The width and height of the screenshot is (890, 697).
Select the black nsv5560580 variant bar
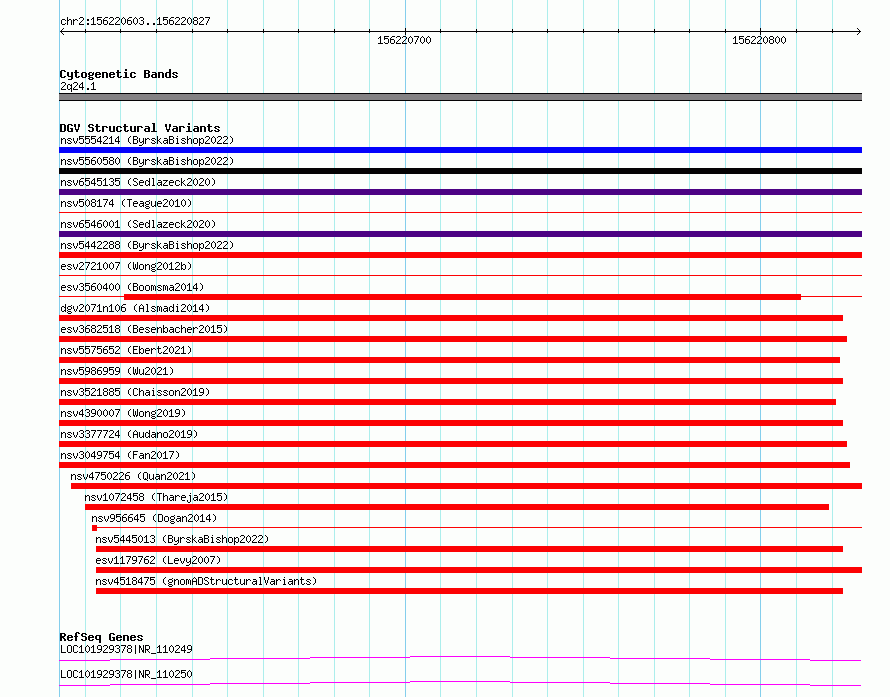click(x=460, y=171)
